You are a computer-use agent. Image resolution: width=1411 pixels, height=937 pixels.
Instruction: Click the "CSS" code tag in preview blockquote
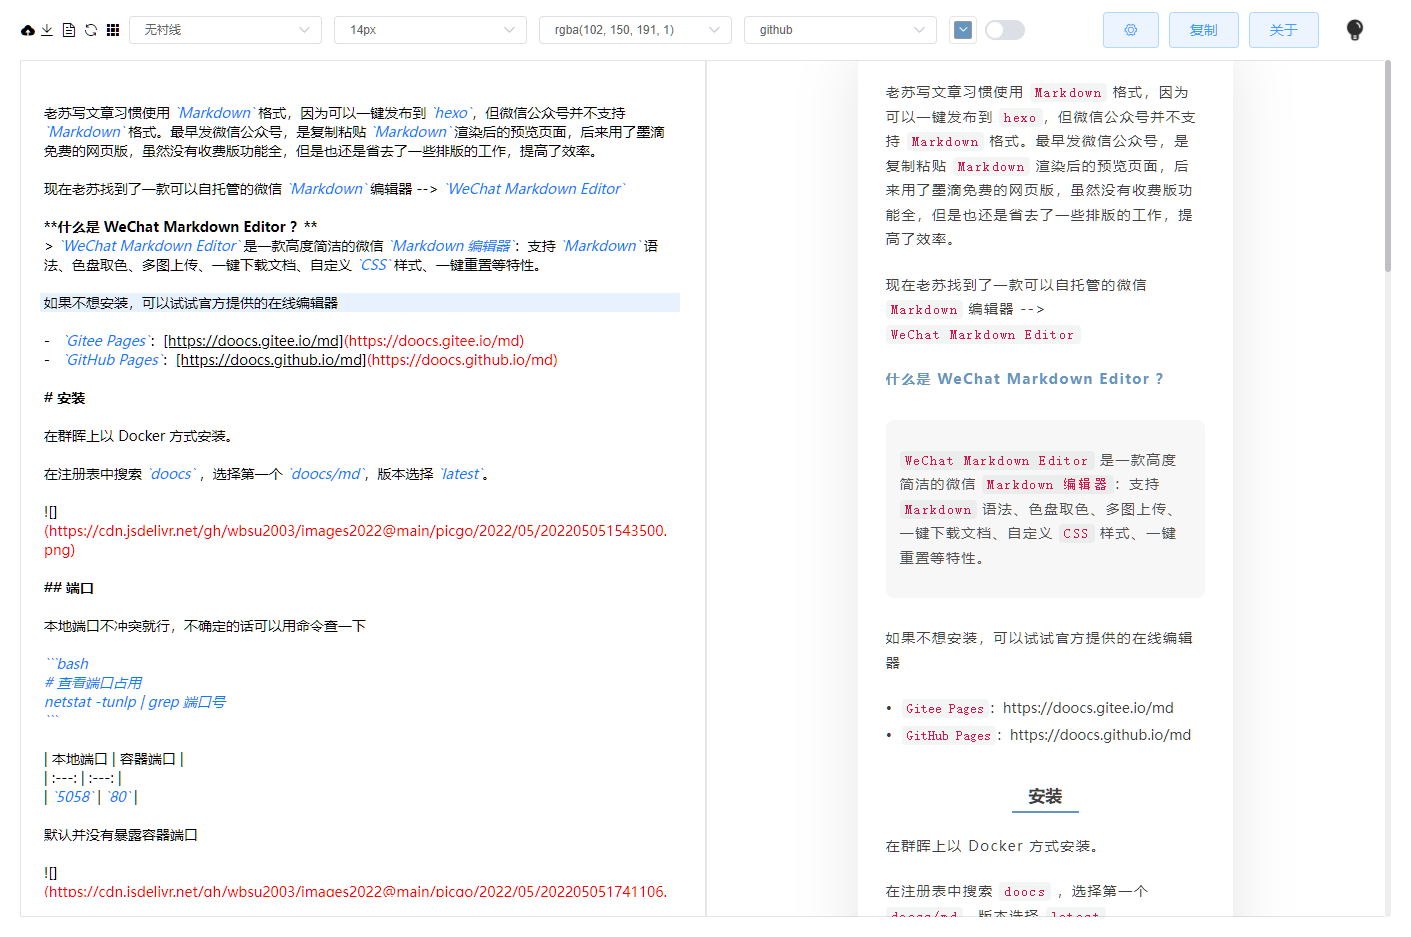tap(1075, 534)
